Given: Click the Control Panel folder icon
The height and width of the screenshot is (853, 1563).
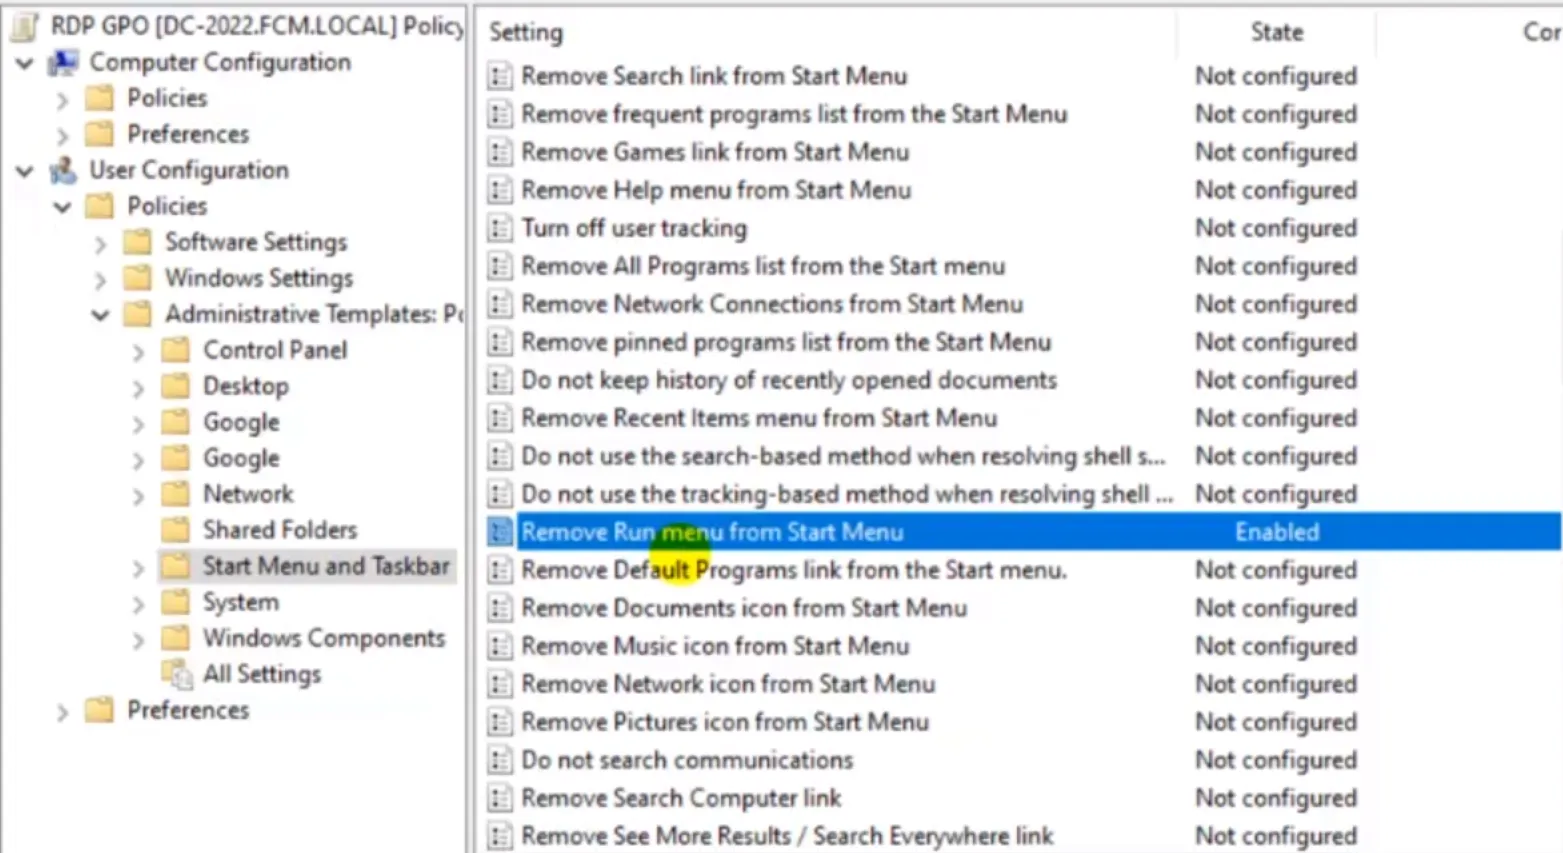Looking at the screenshot, I should (x=176, y=350).
